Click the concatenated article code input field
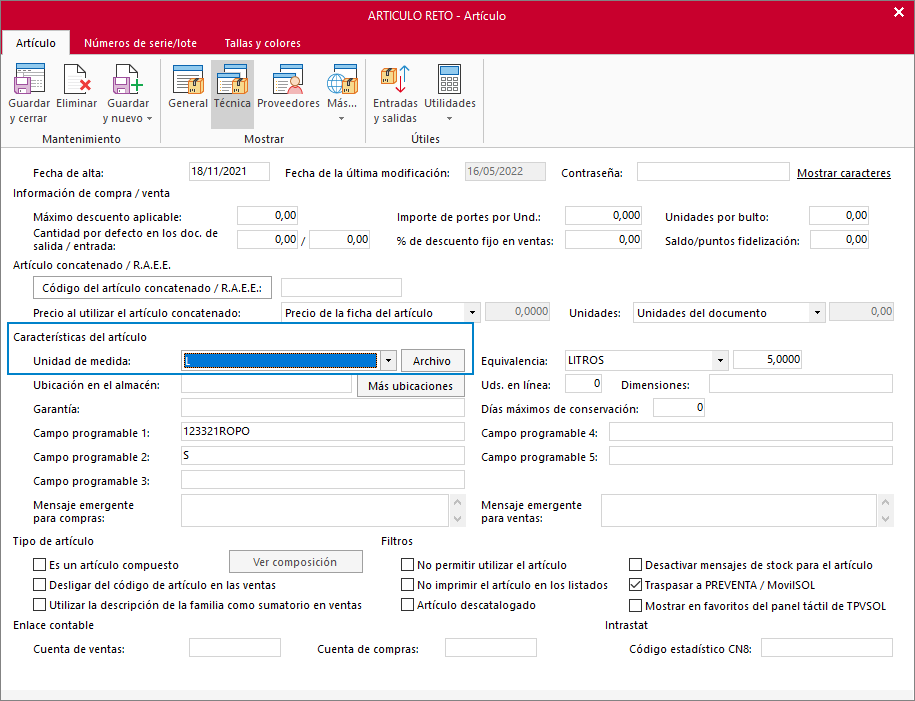This screenshot has width=915, height=701. coord(341,287)
